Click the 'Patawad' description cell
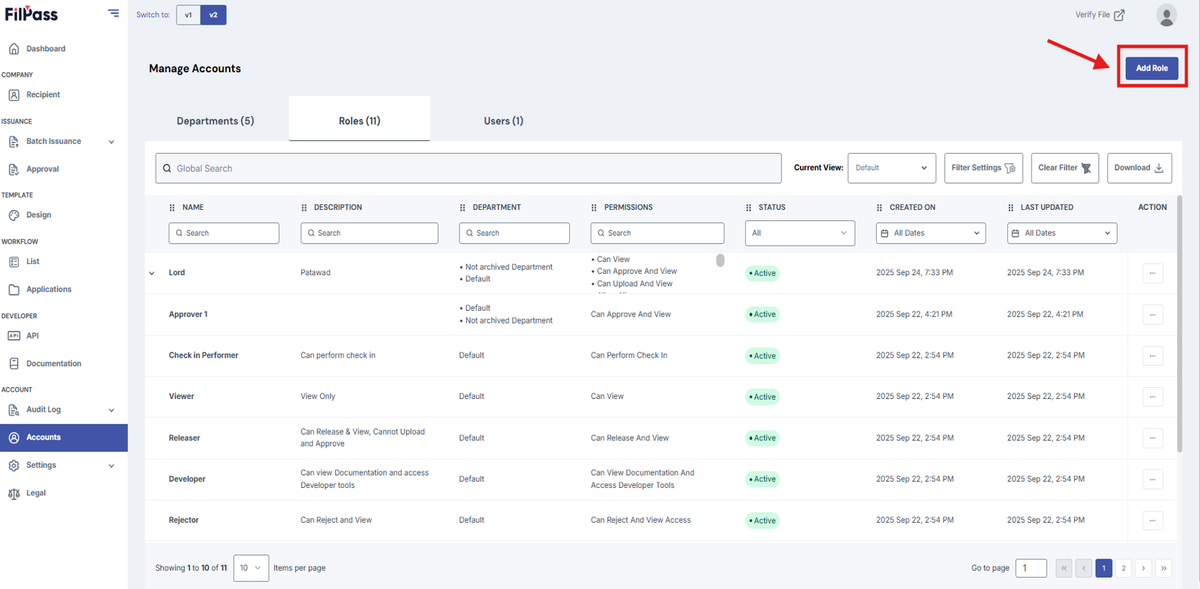 pyautogui.click(x=318, y=273)
